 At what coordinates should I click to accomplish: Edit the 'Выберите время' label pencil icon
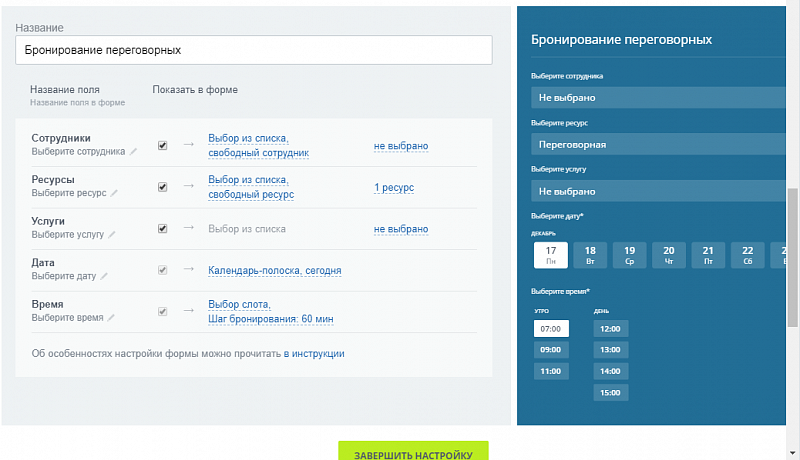(111, 317)
